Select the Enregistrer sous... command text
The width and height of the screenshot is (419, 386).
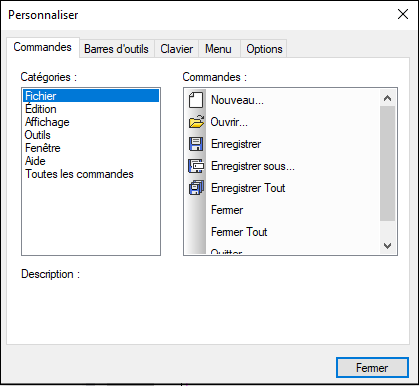(253, 166)
